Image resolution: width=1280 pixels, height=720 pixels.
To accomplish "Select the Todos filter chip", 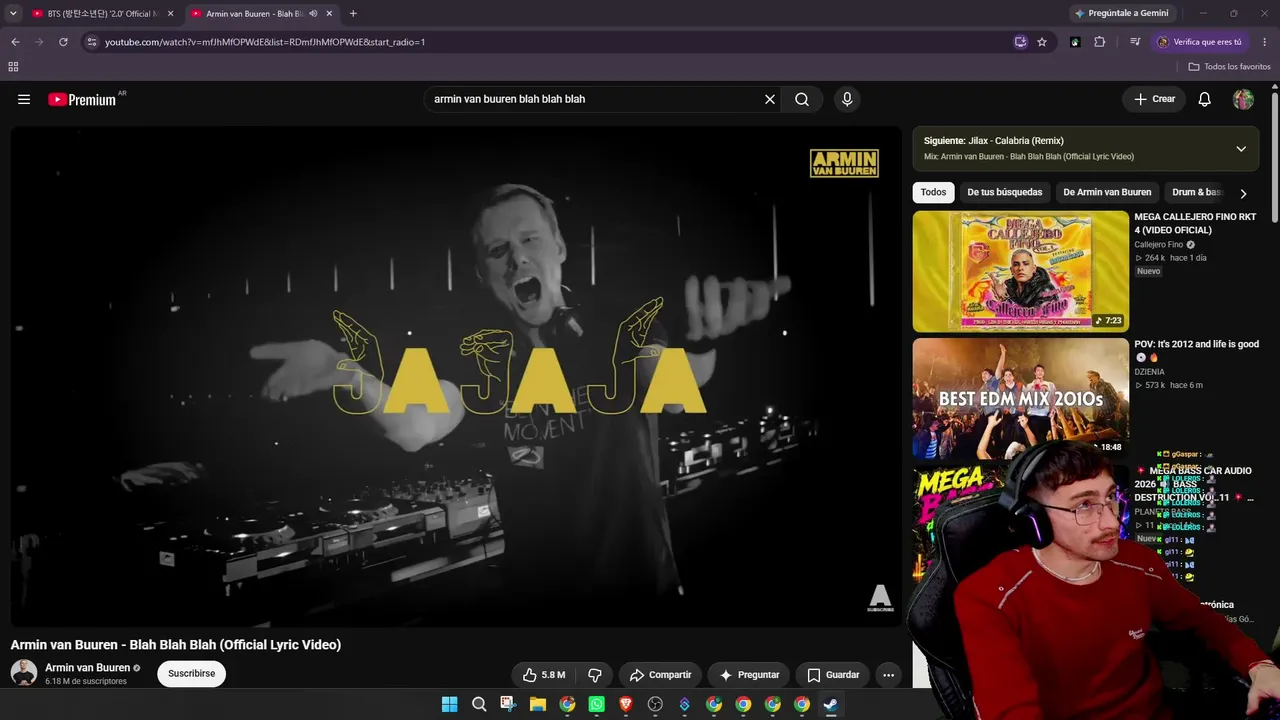I will (933, 193).
